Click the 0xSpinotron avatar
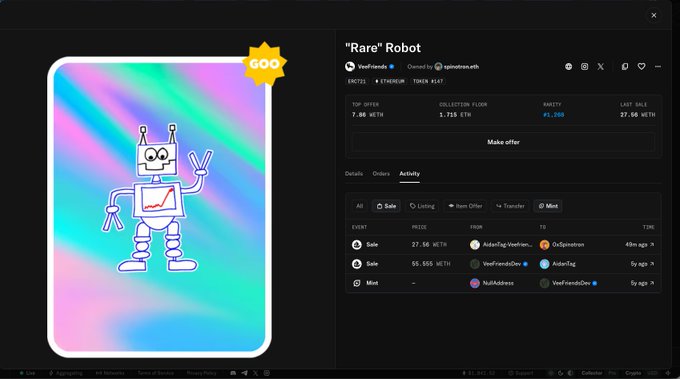This screenshot has width=680, height=379. click(544, 245)
